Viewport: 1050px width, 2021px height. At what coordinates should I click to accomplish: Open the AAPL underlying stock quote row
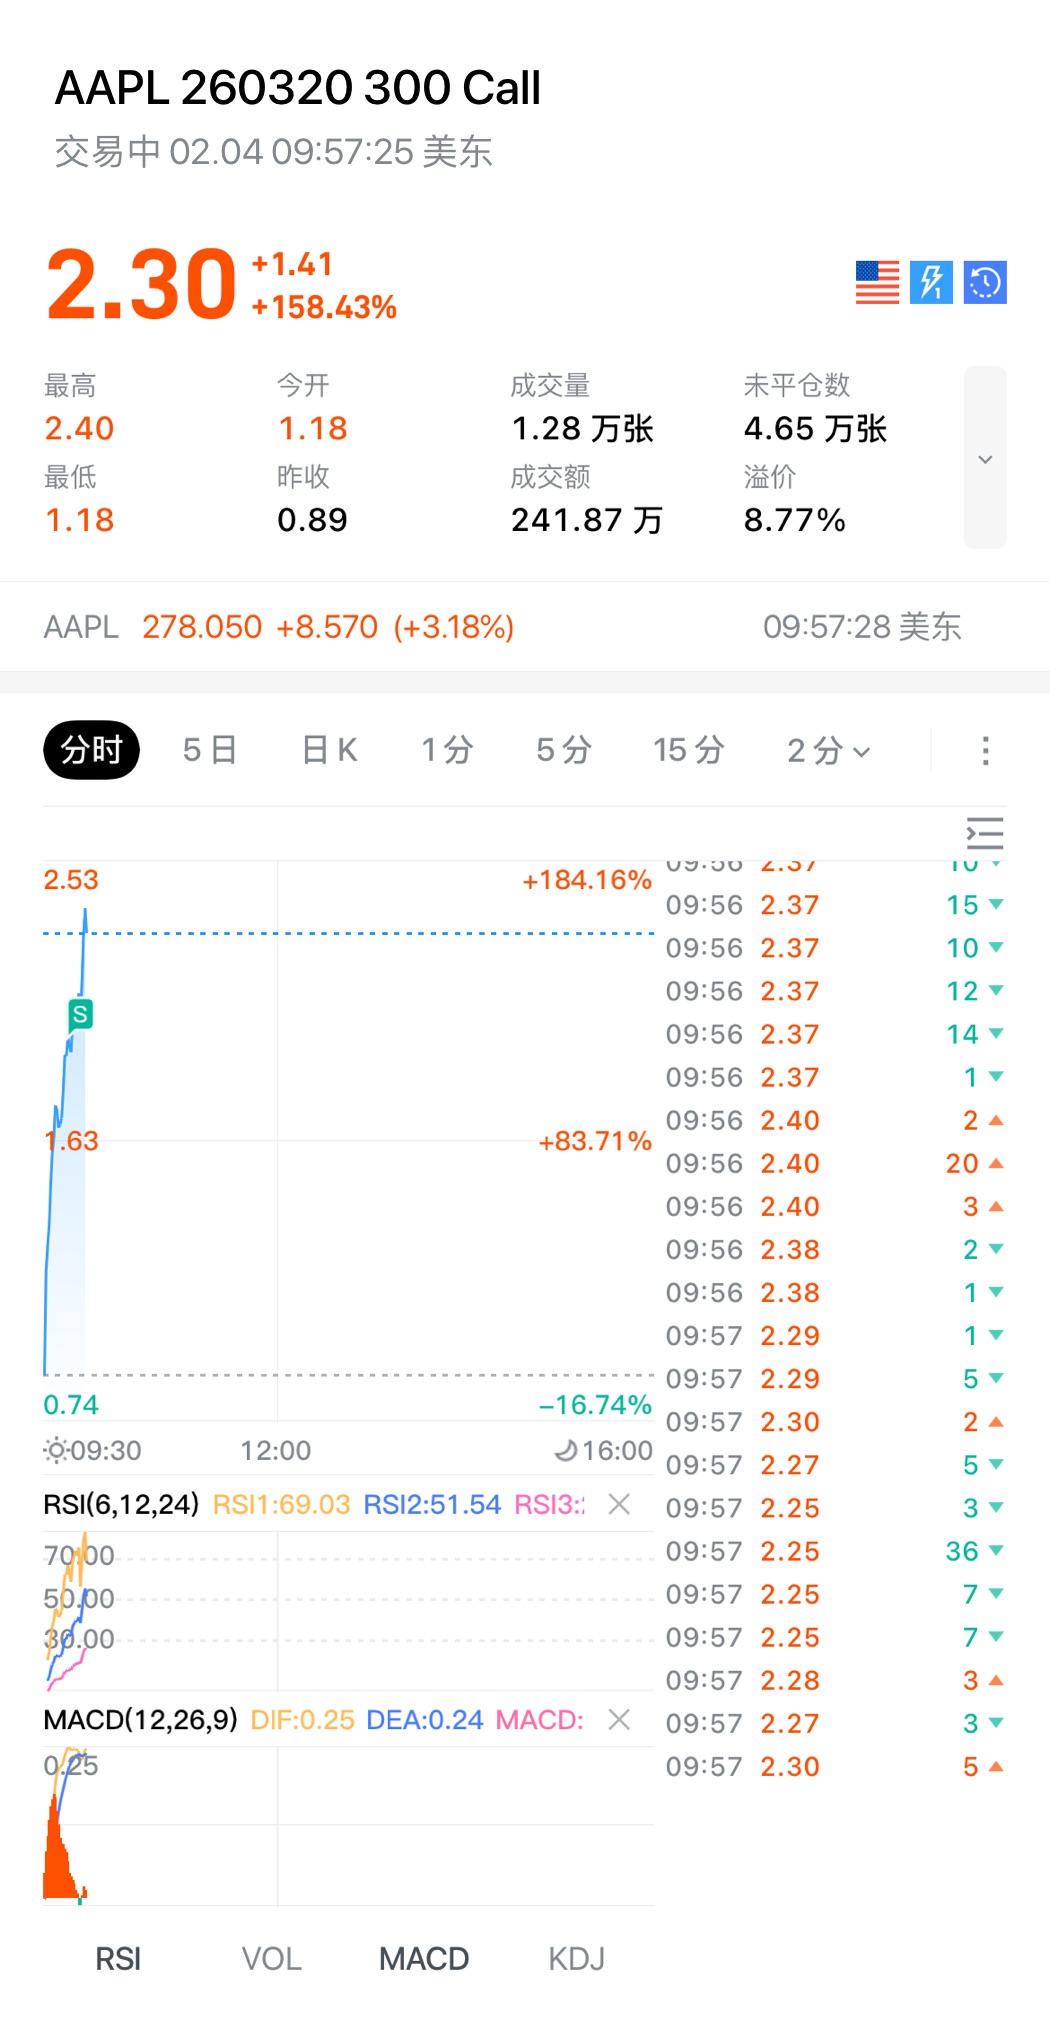click(x=500, y=627)
